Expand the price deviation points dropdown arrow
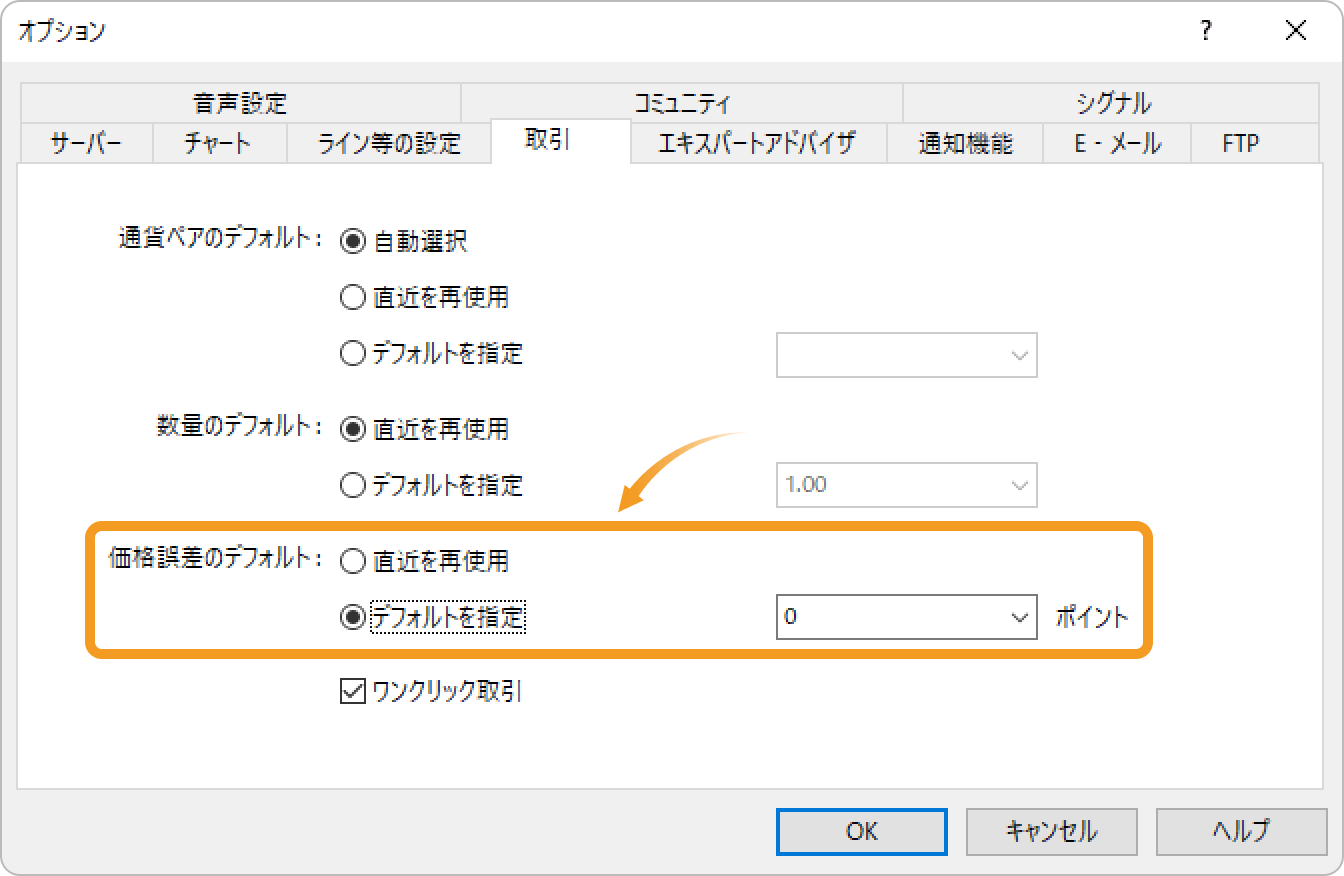The image size is (1344, 876). point(1020,618)
